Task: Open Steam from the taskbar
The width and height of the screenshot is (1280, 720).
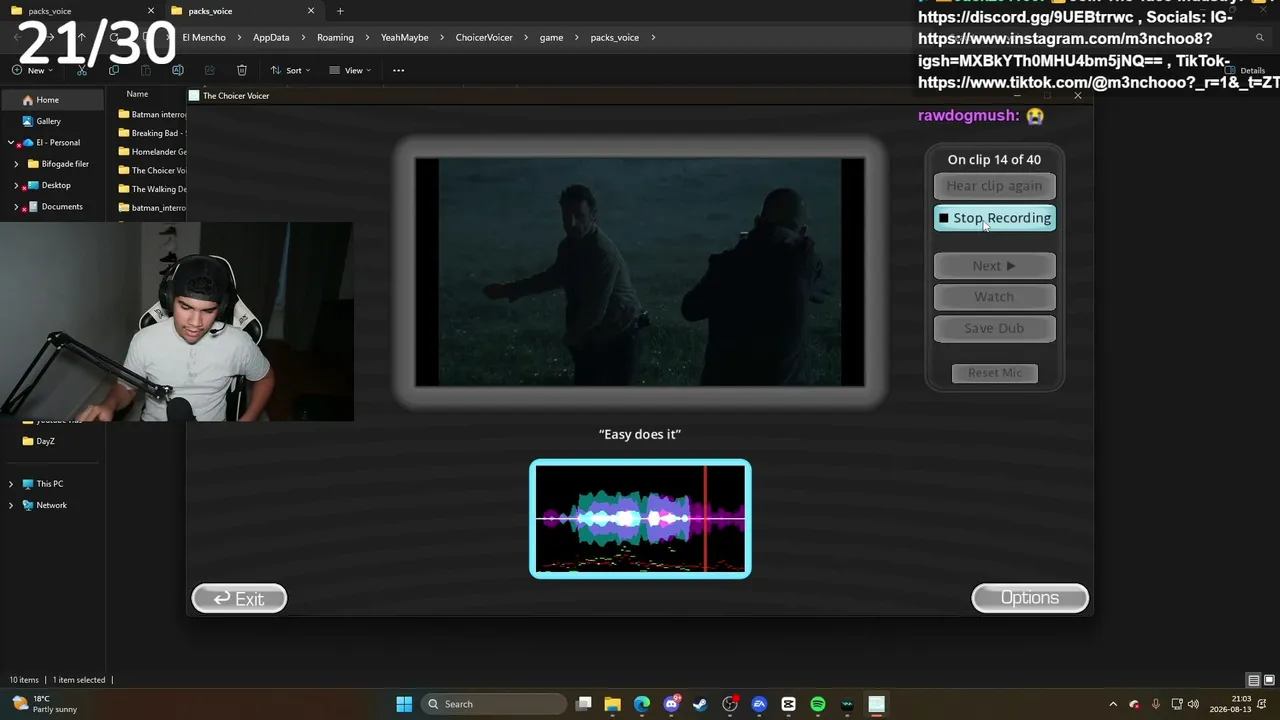Action: 701,704
